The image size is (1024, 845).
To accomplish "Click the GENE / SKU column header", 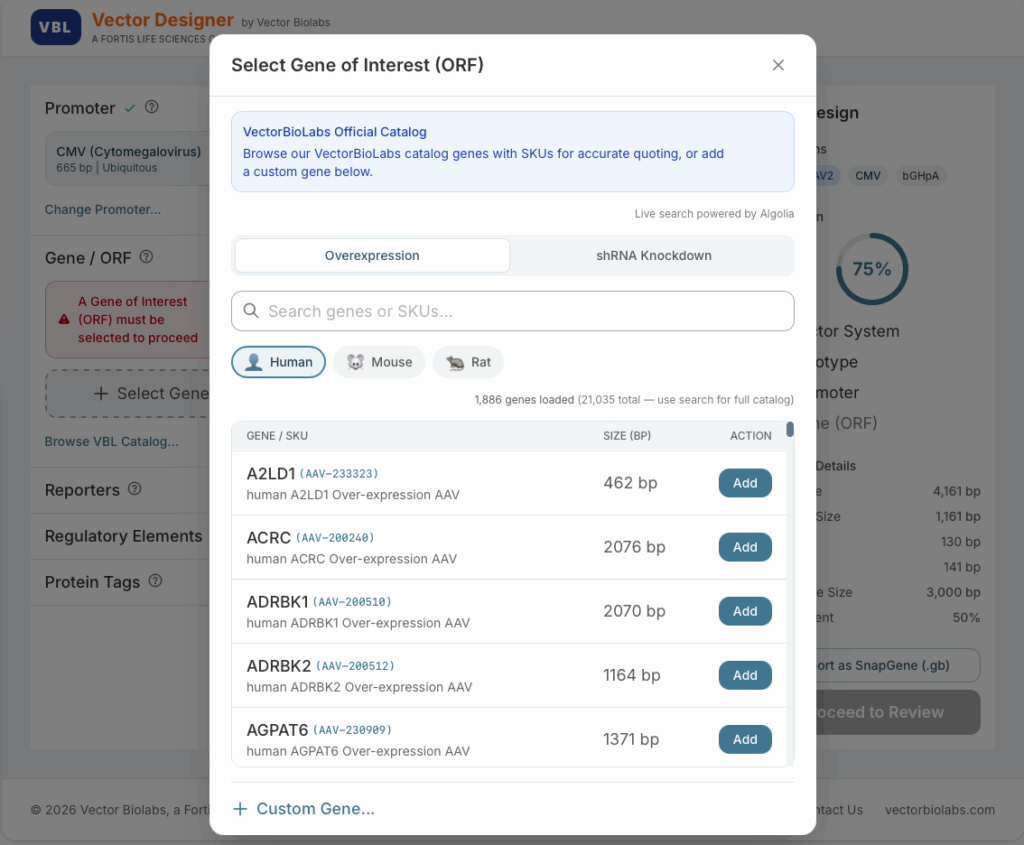I will 277,436.
